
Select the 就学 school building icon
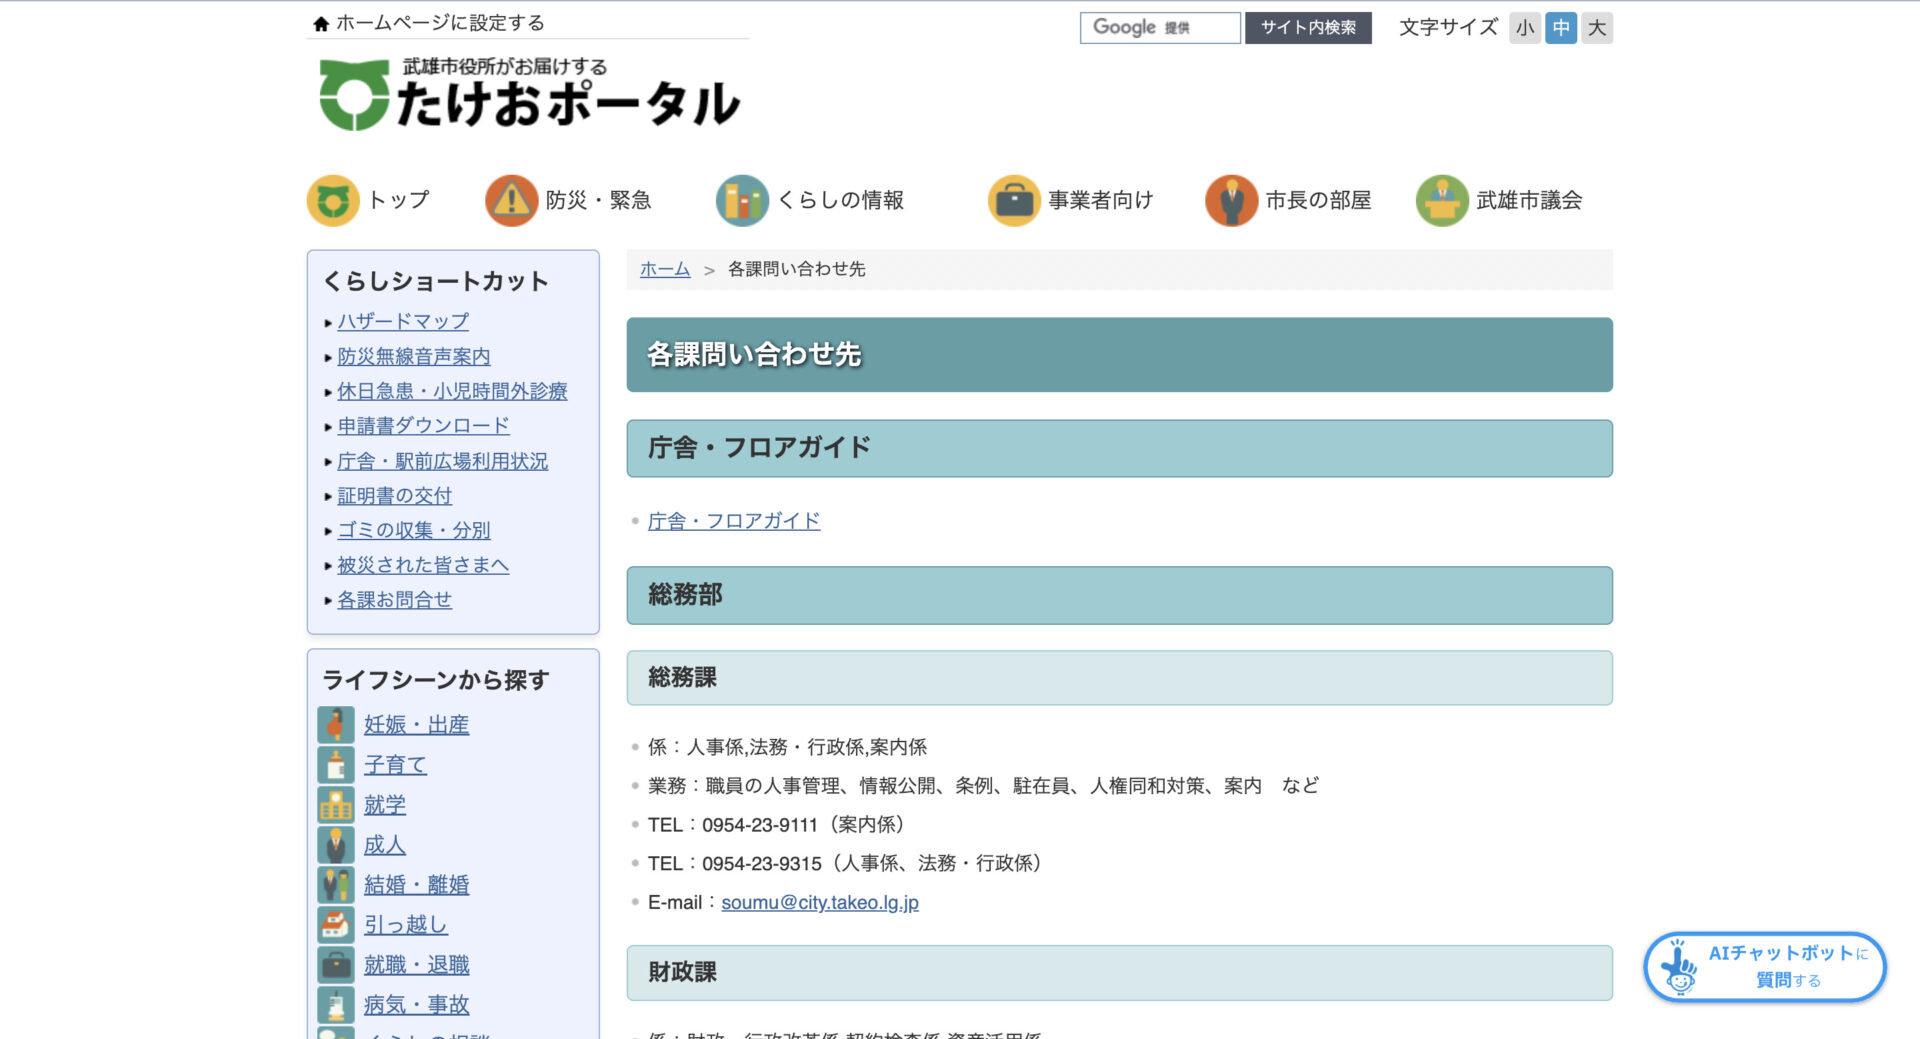[x=336, y=804]
